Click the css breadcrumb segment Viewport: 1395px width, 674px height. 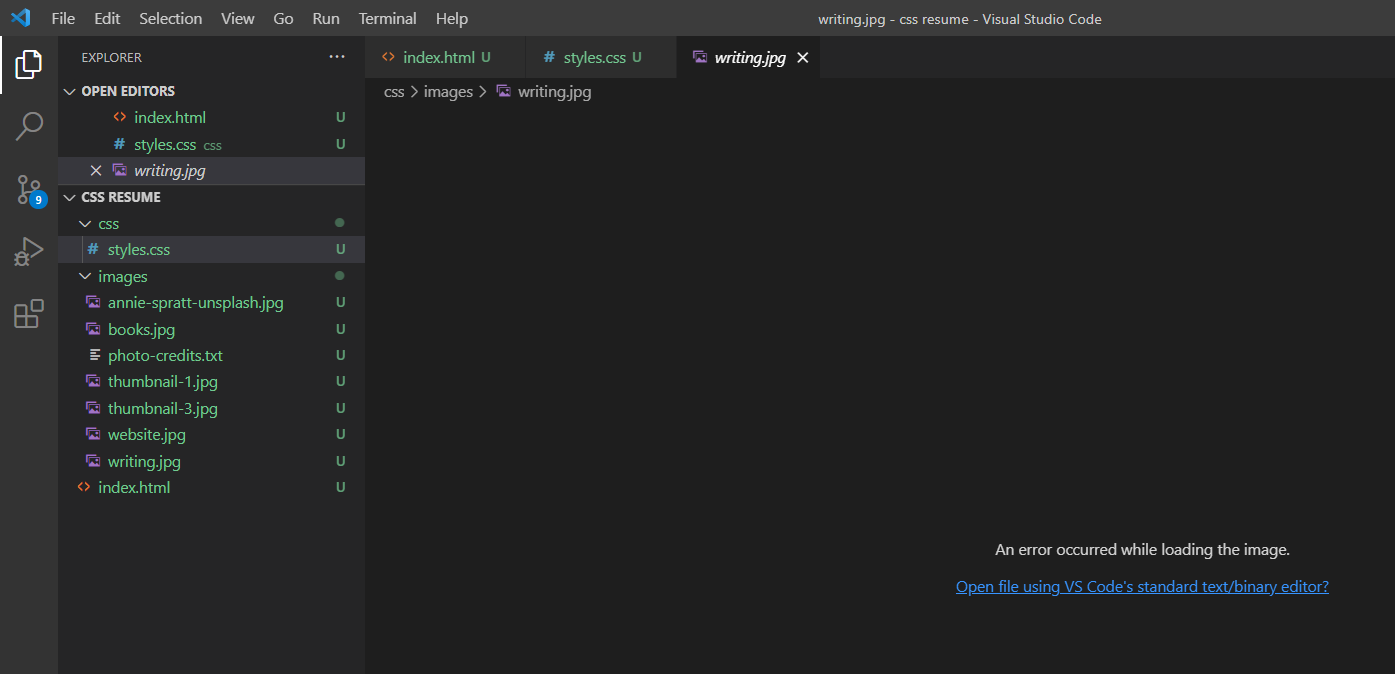(394, 92)
